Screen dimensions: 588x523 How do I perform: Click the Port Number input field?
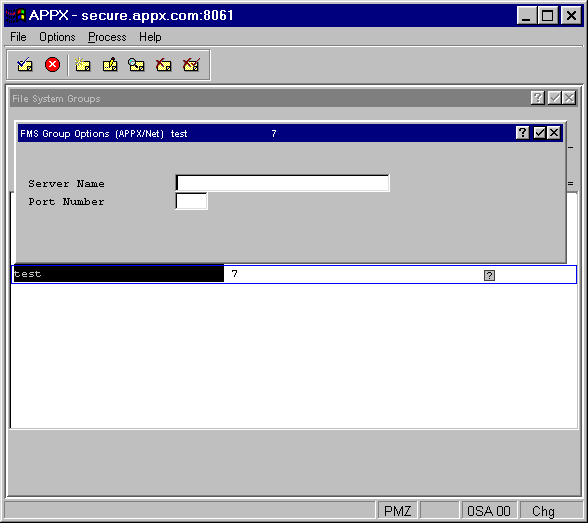point(191,201)
